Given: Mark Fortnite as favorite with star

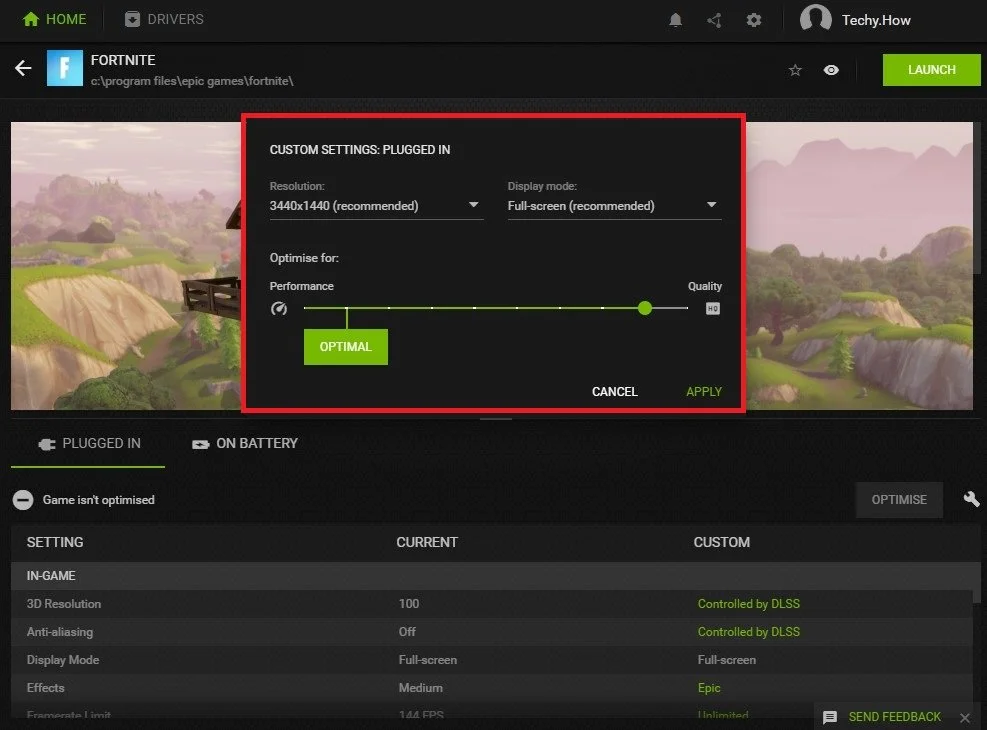Looking at the screenshot, I should pos(795,70).
